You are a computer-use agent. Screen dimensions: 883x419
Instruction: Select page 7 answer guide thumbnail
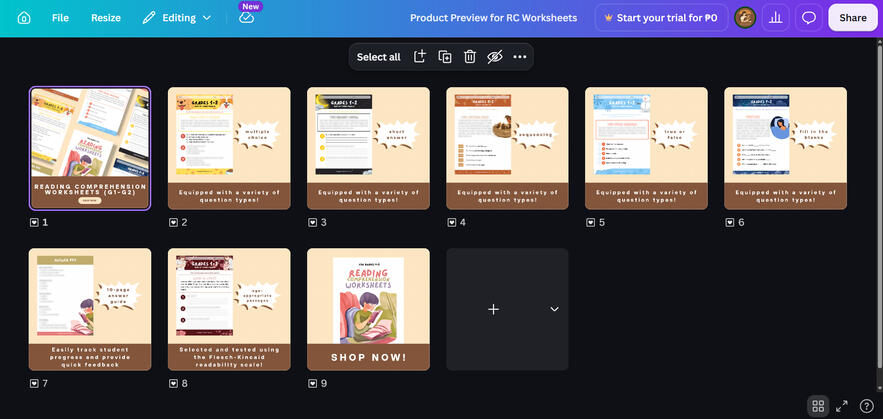(90, 309)
